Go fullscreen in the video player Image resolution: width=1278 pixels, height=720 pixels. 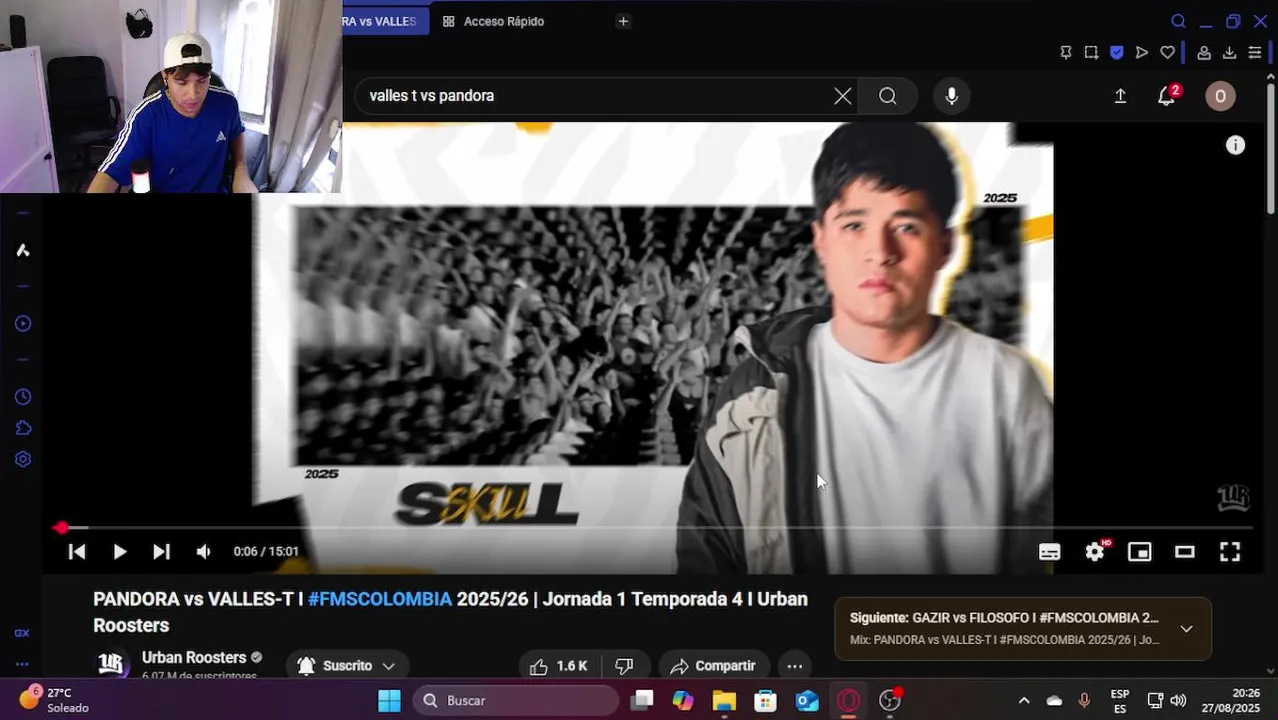tap(1230, 552)
